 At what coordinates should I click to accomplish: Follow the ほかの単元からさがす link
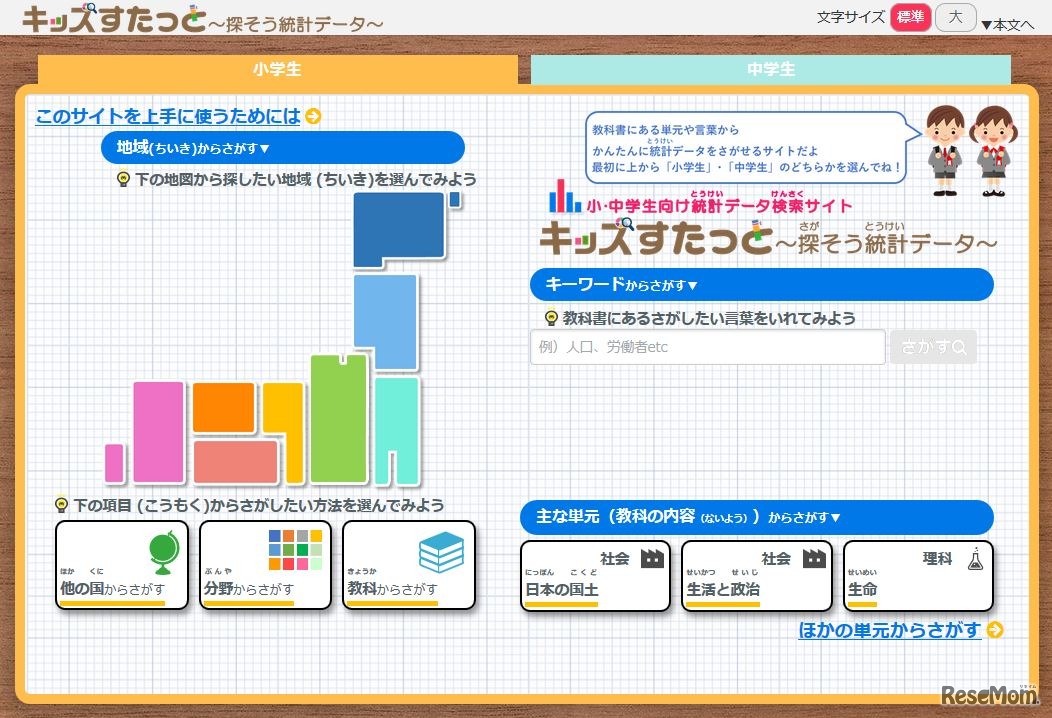tap(888, 630)
